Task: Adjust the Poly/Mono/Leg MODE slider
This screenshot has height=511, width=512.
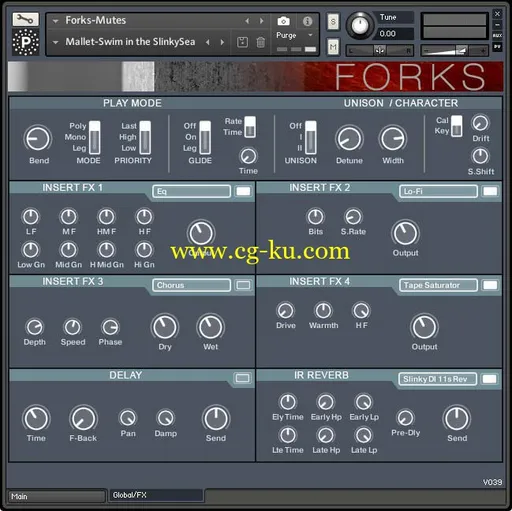Action: [95, 137]
